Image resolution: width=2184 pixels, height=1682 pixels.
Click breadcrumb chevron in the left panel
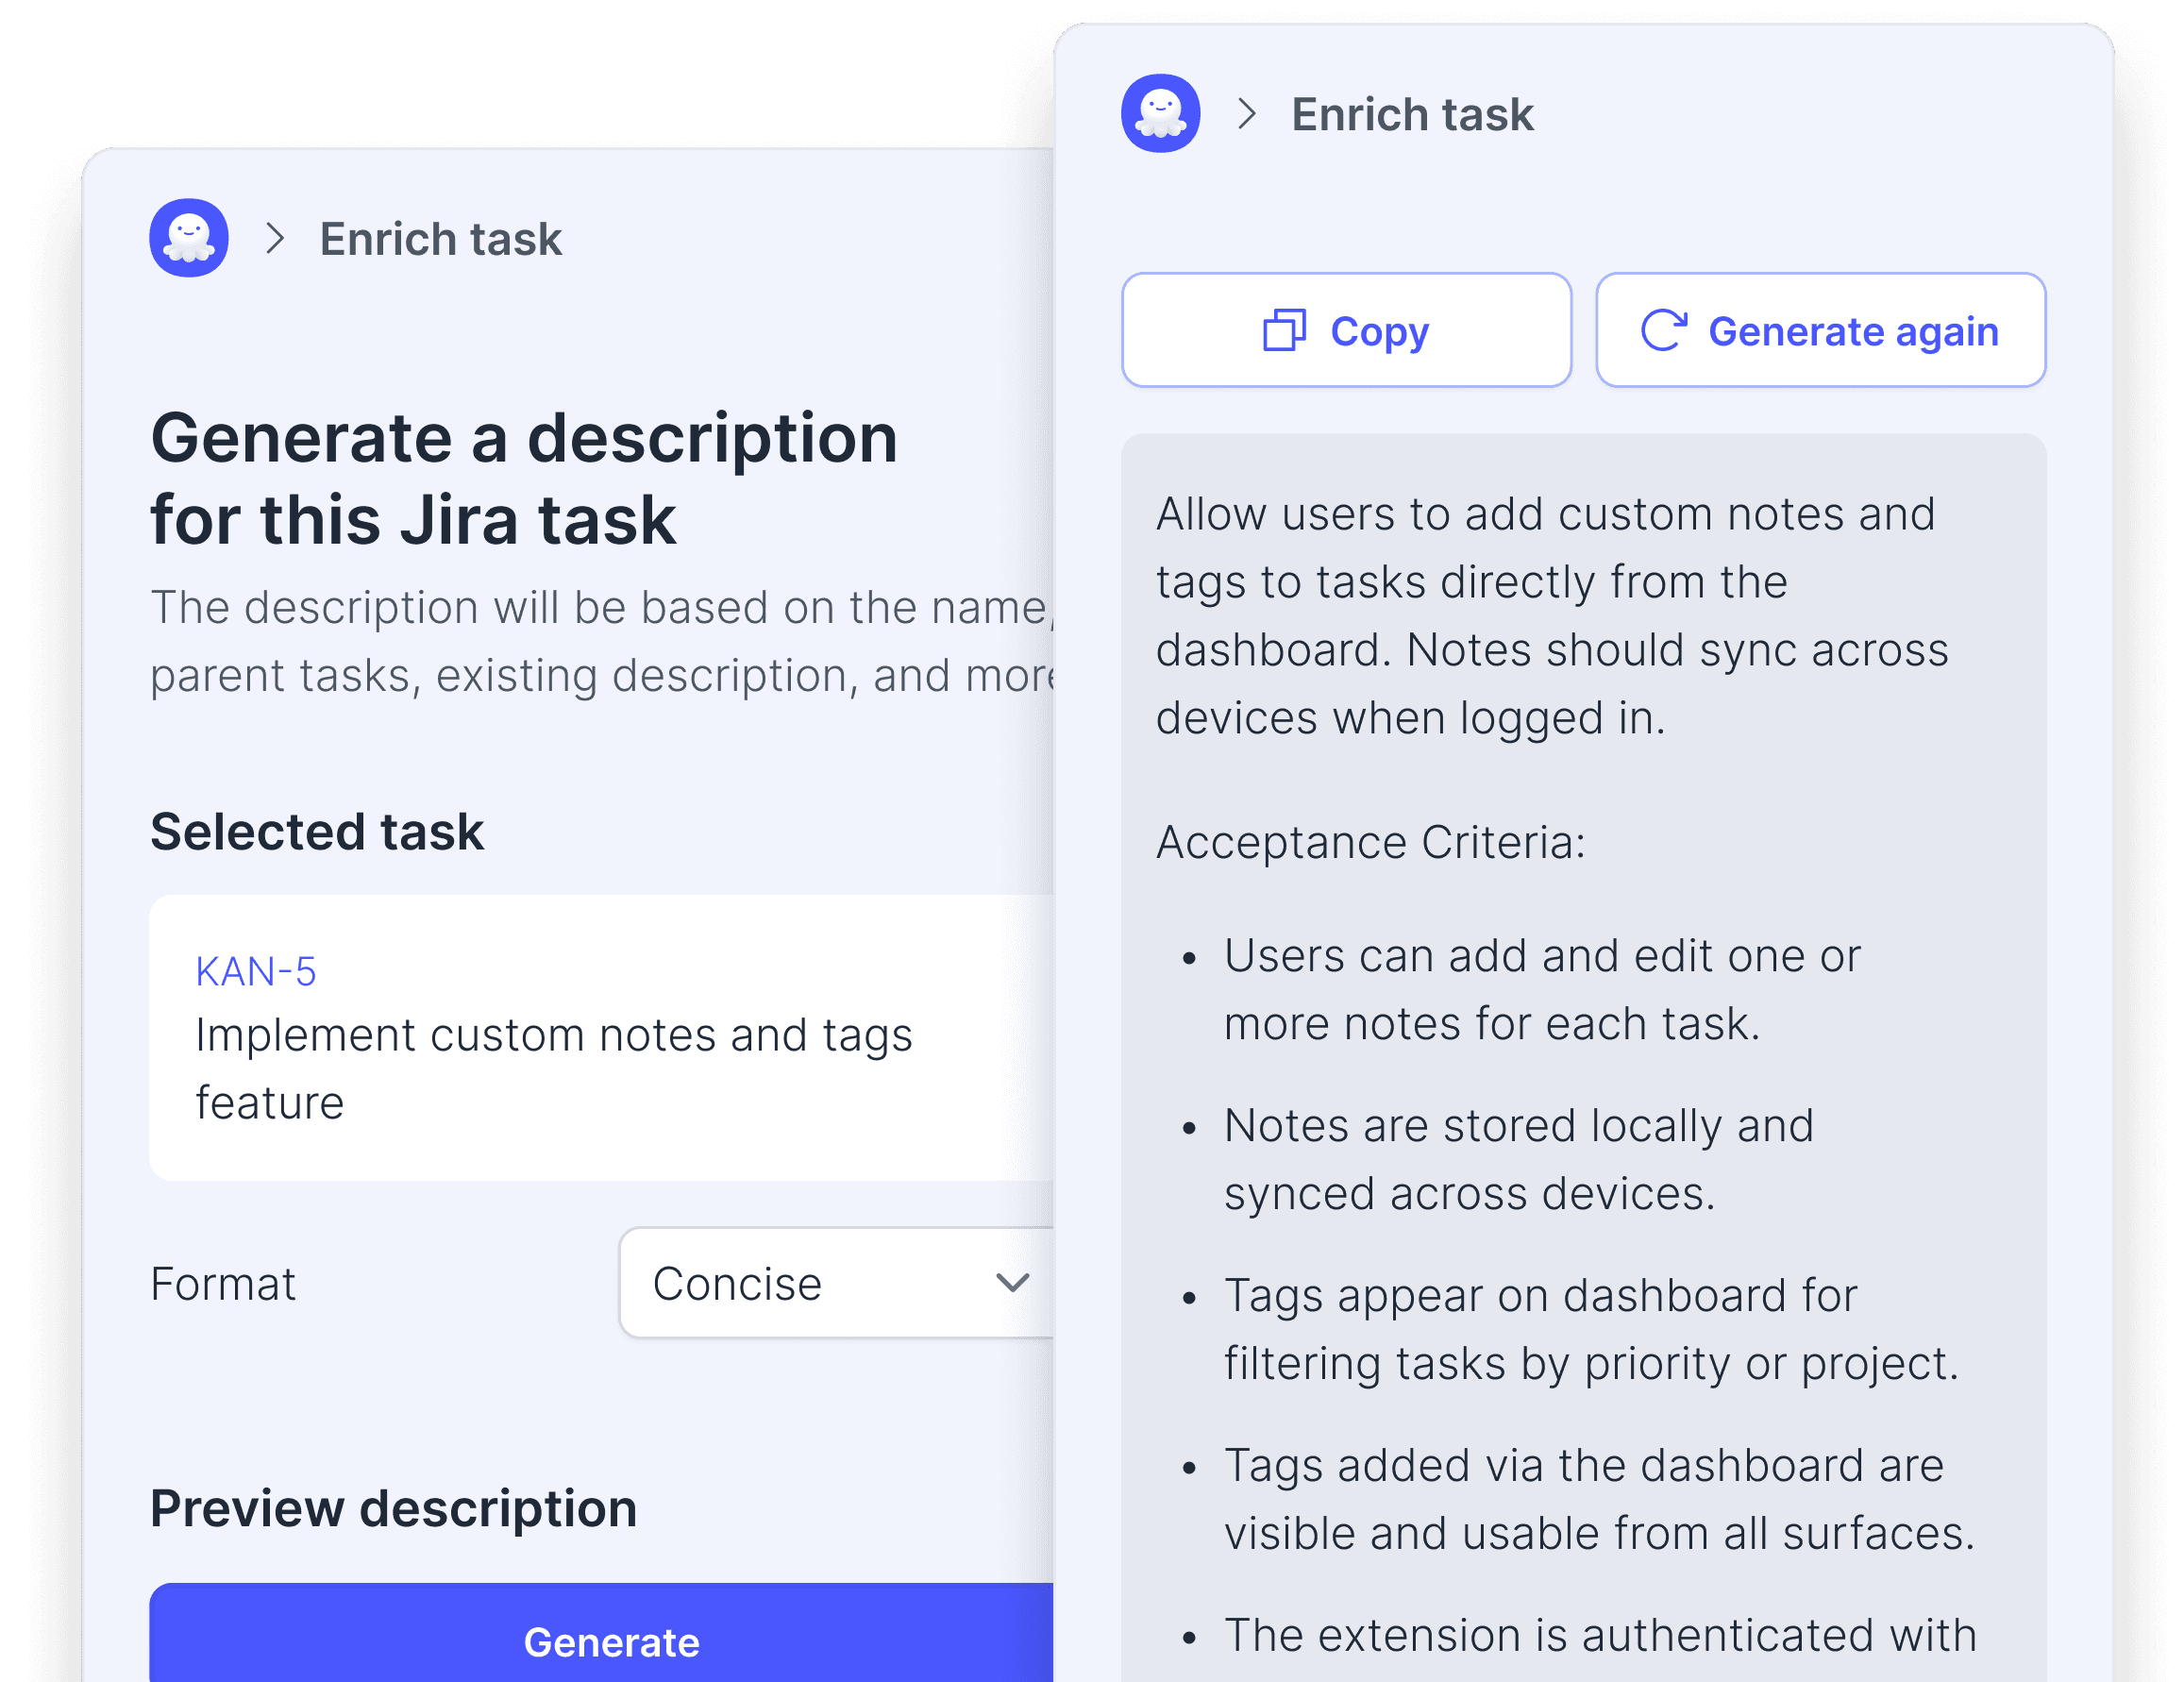[276, 238]
